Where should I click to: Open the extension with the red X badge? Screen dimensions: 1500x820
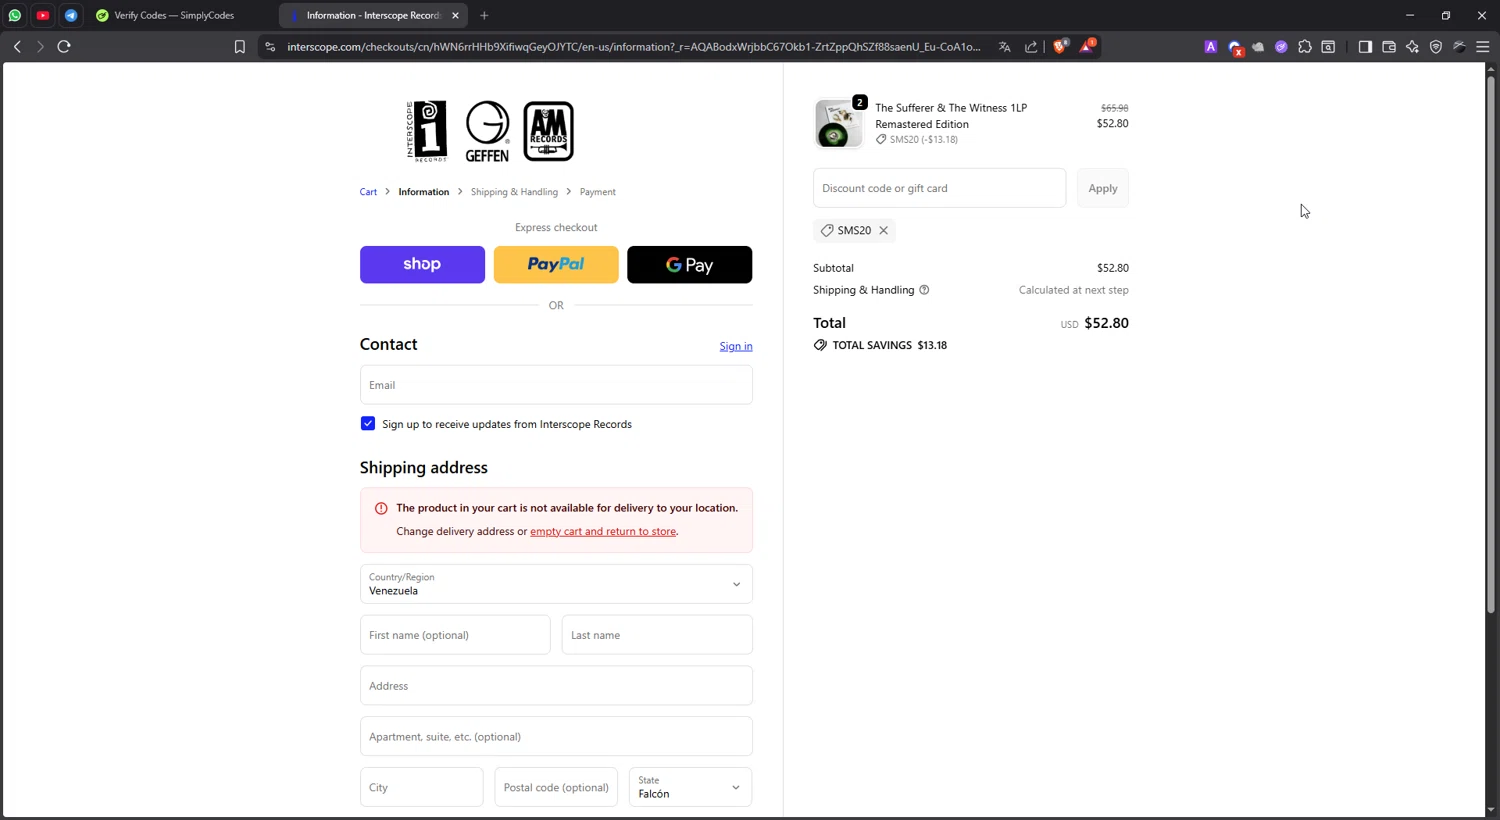pyautogui.click(x=1235, y=47)
